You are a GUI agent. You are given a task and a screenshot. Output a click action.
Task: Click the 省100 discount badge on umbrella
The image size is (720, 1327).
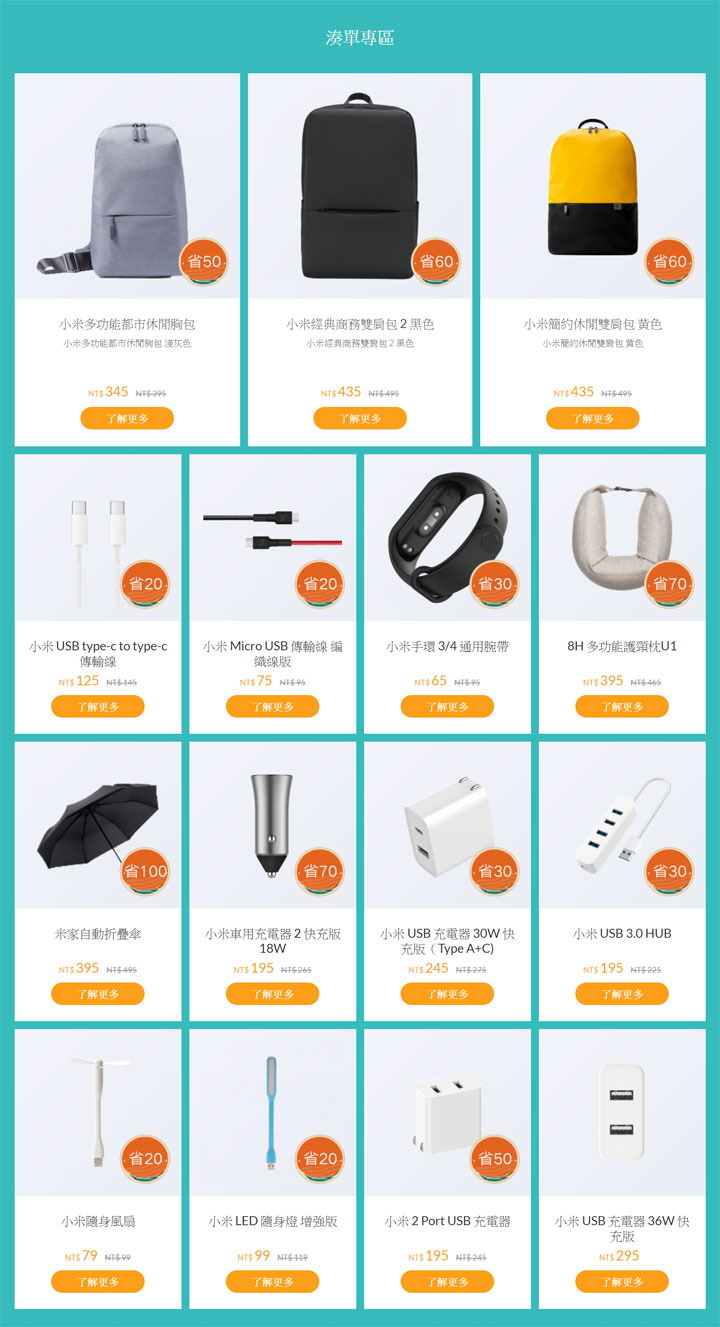145,871
